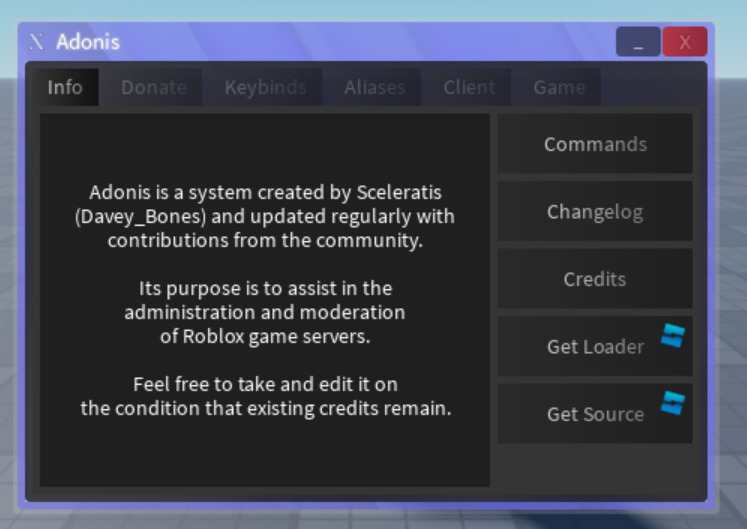Click the text "the condition that existing credits remain."

tap(266, 408)
